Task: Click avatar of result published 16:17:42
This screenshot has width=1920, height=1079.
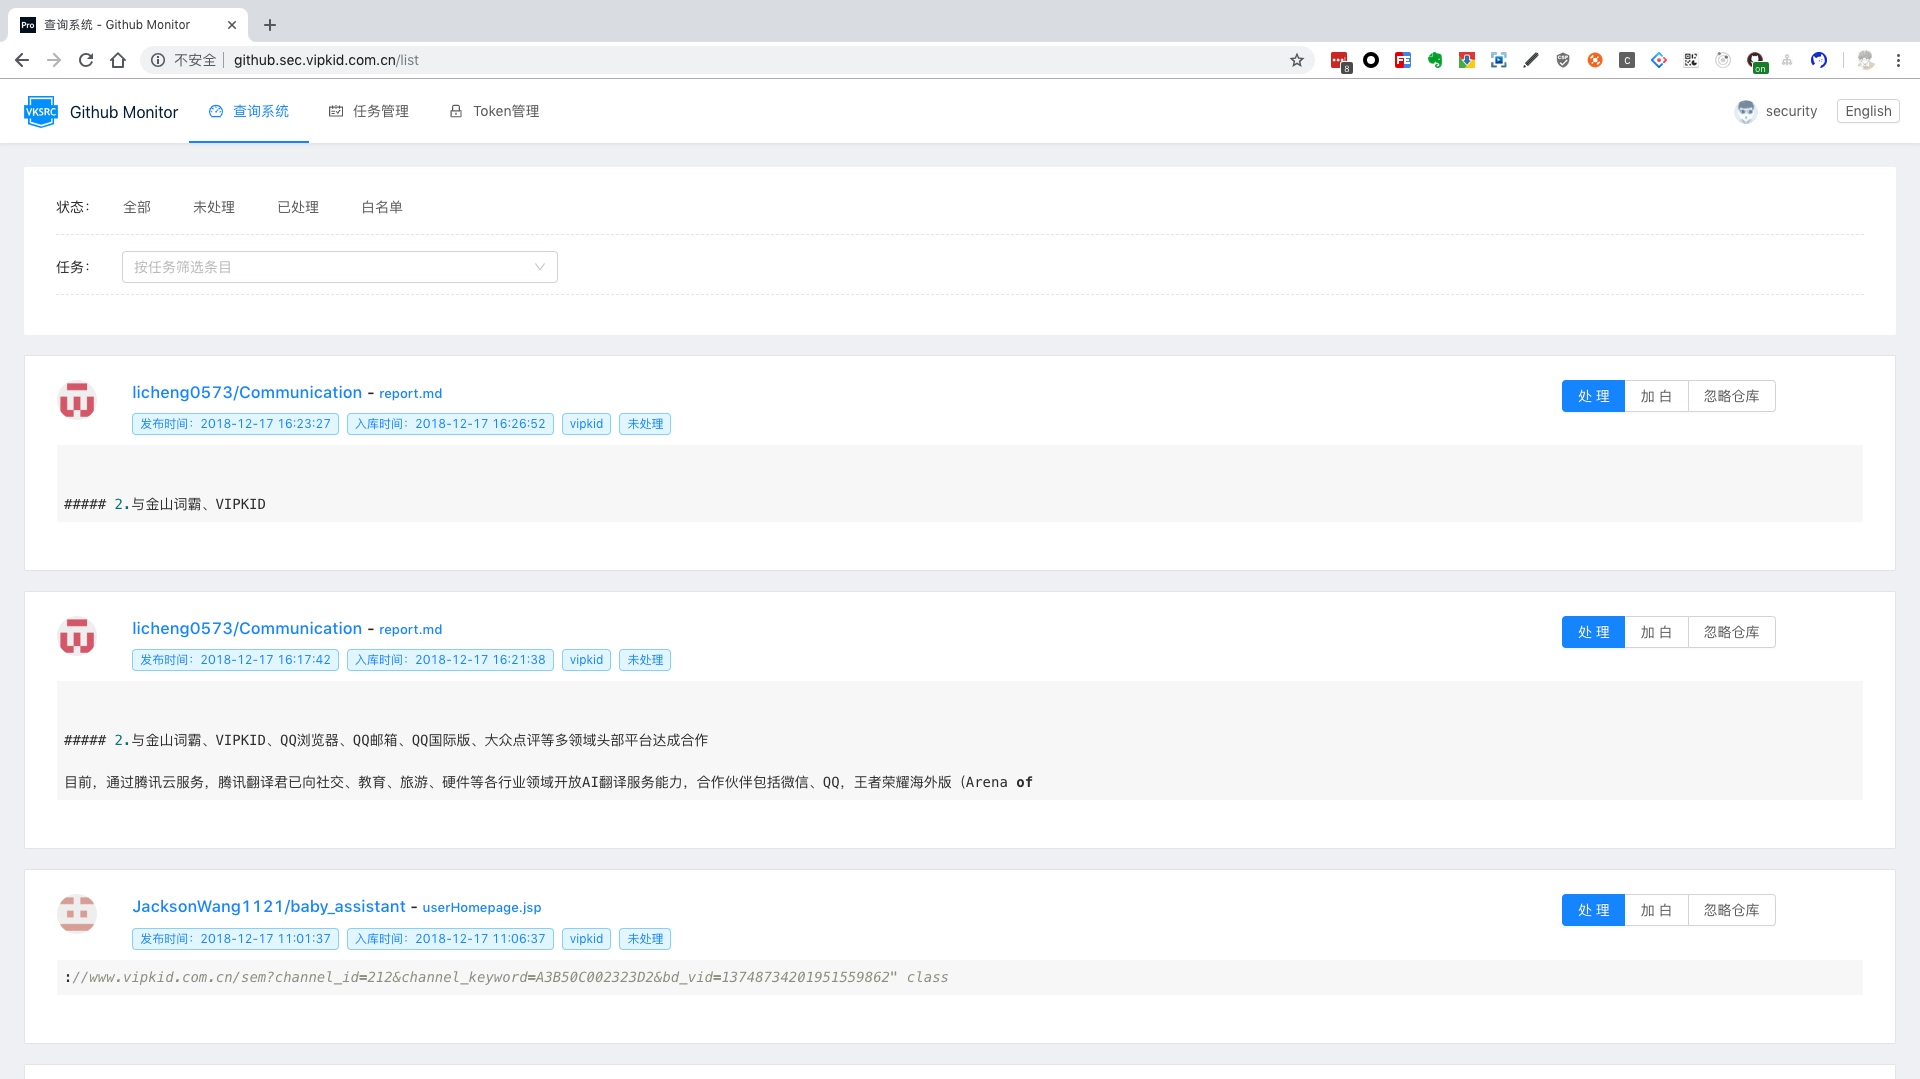Action: point(77,636)
